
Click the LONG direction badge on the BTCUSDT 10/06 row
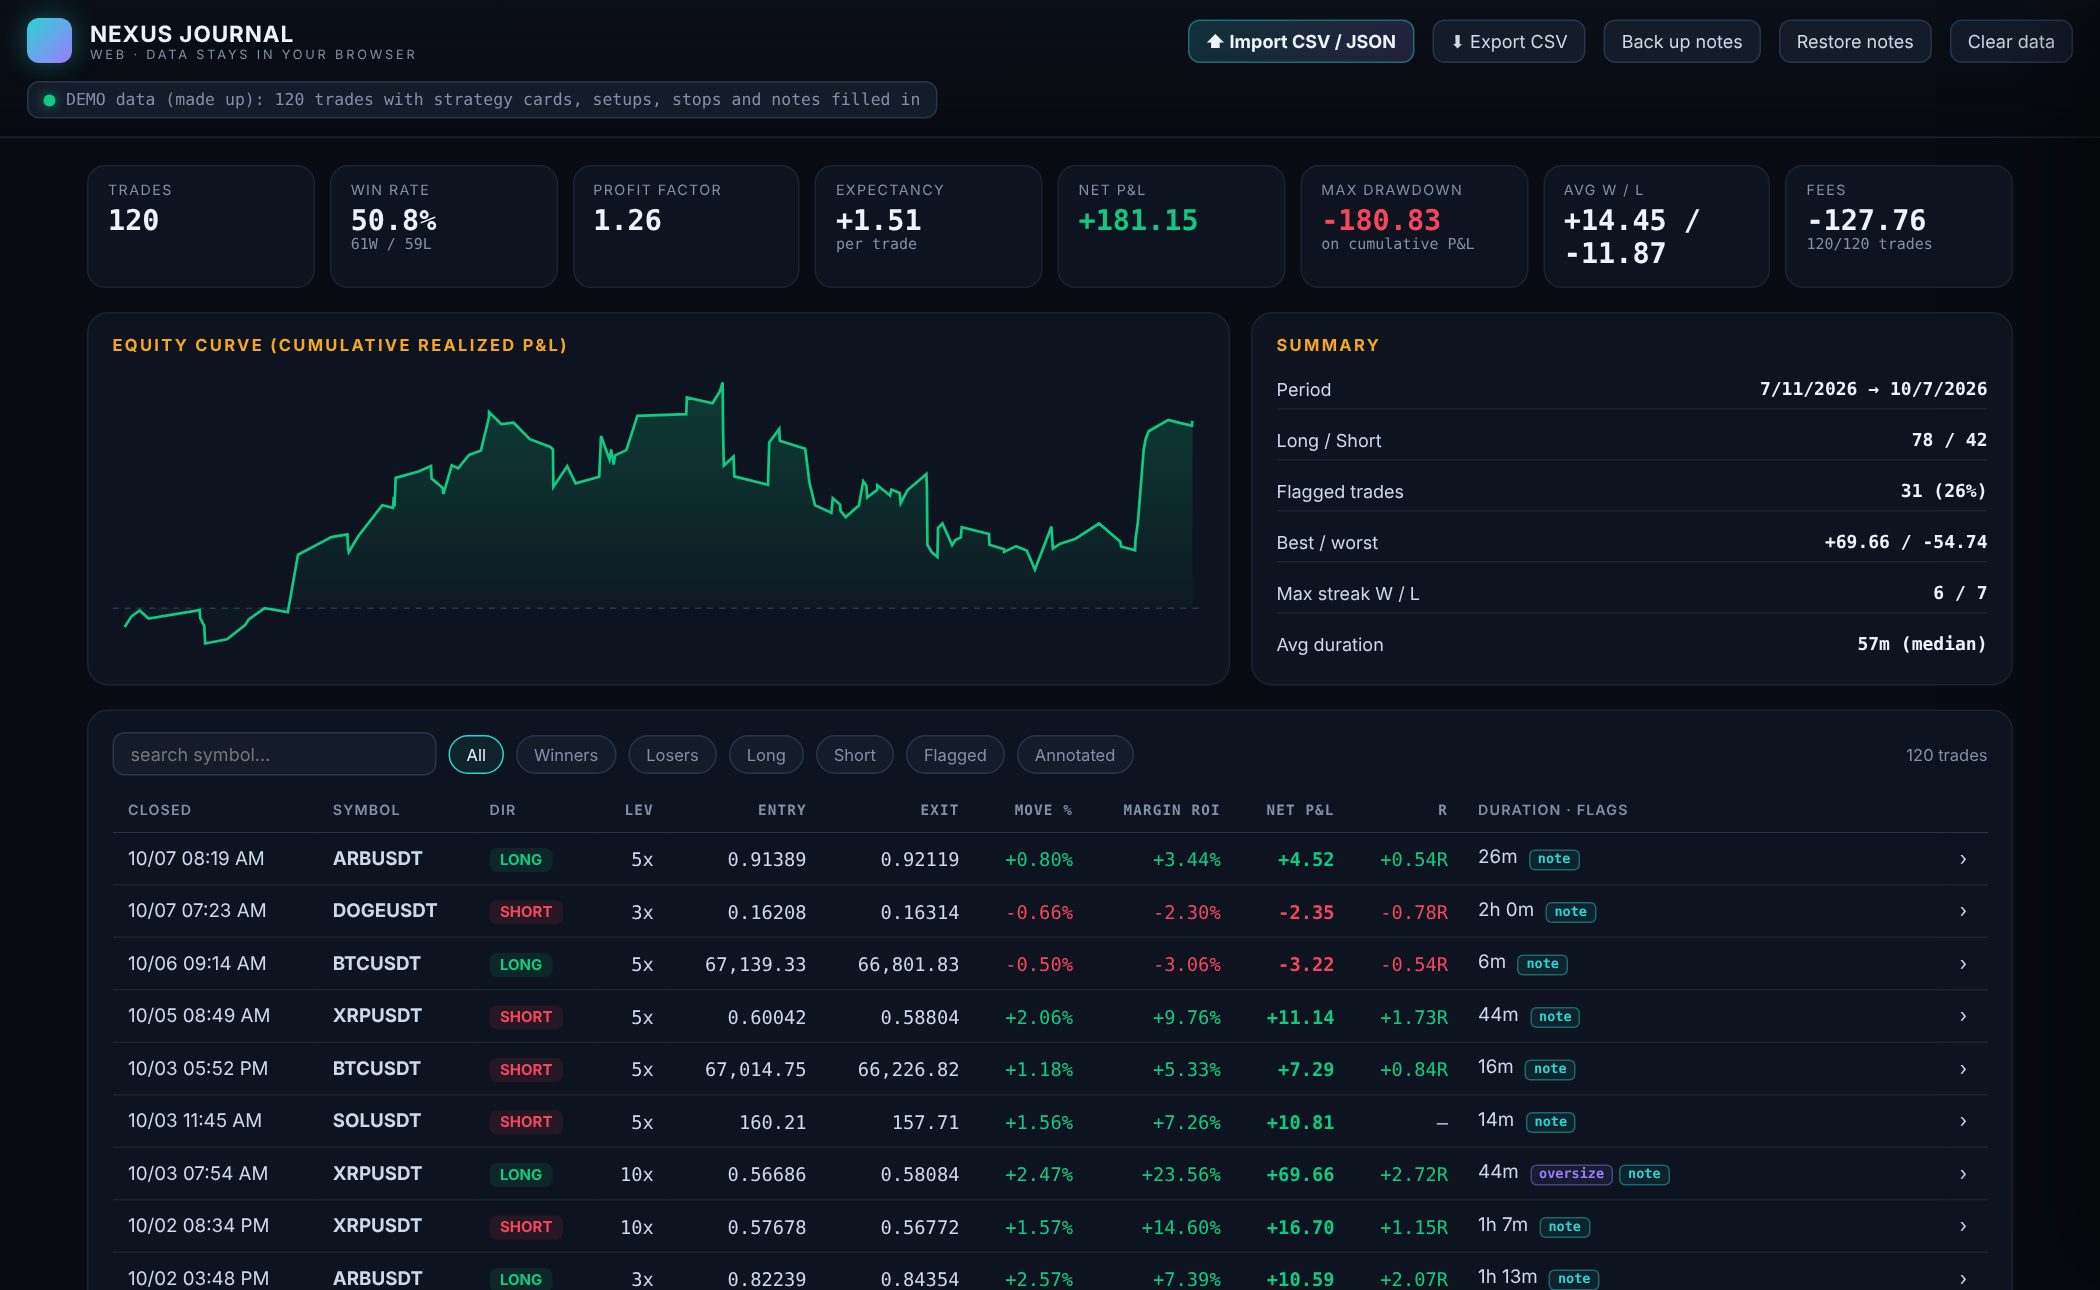pyautogui.click(x=520, y=964)
